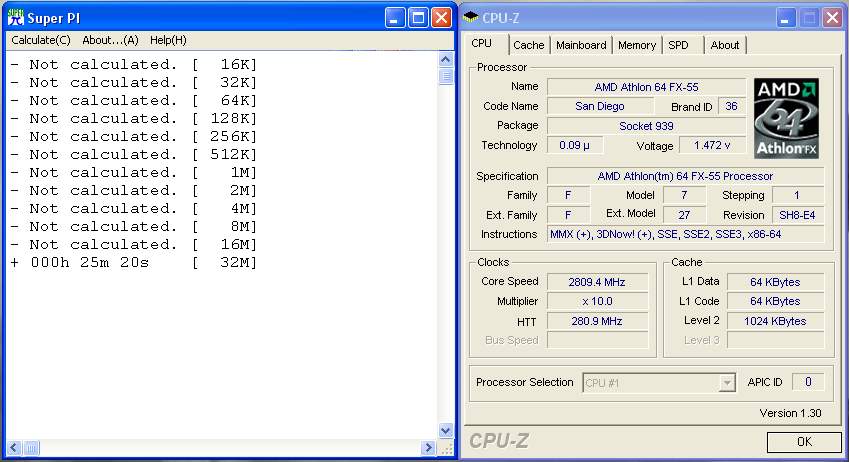Click the Package value Socket 939
This screenshot has width=849, height=462.
point(646,126)
